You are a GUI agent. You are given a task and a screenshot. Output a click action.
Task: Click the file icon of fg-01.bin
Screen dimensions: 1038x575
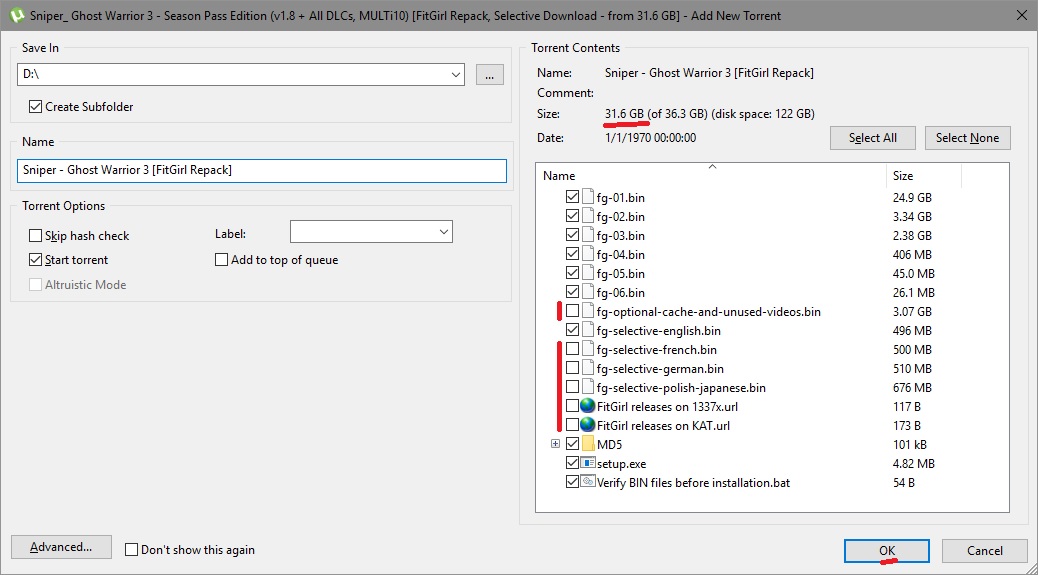tap(588, 197)
